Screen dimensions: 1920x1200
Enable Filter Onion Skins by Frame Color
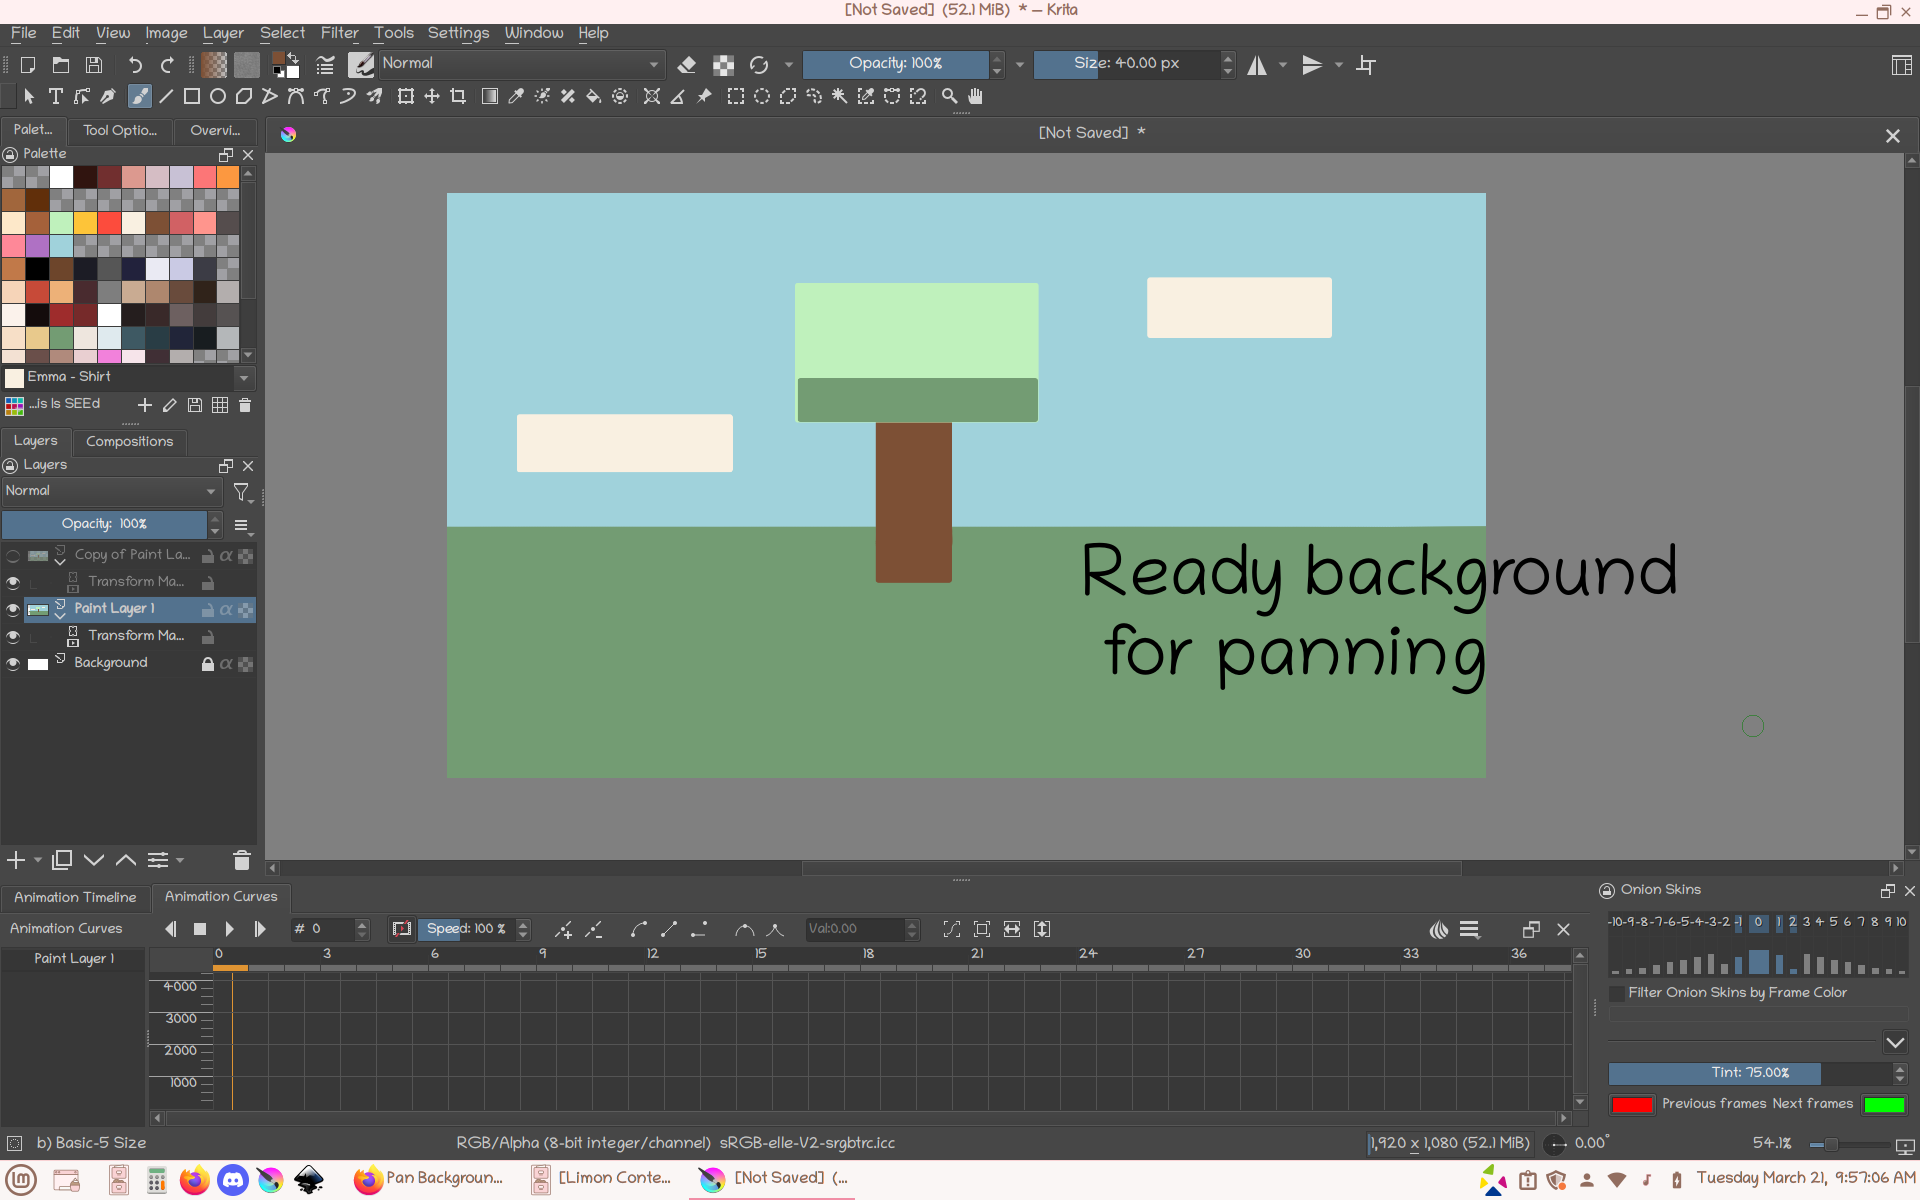1617,993
